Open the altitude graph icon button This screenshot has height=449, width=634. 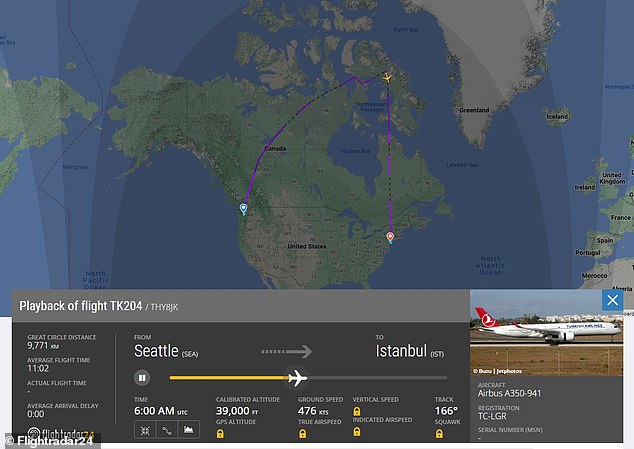click(189, 429)
